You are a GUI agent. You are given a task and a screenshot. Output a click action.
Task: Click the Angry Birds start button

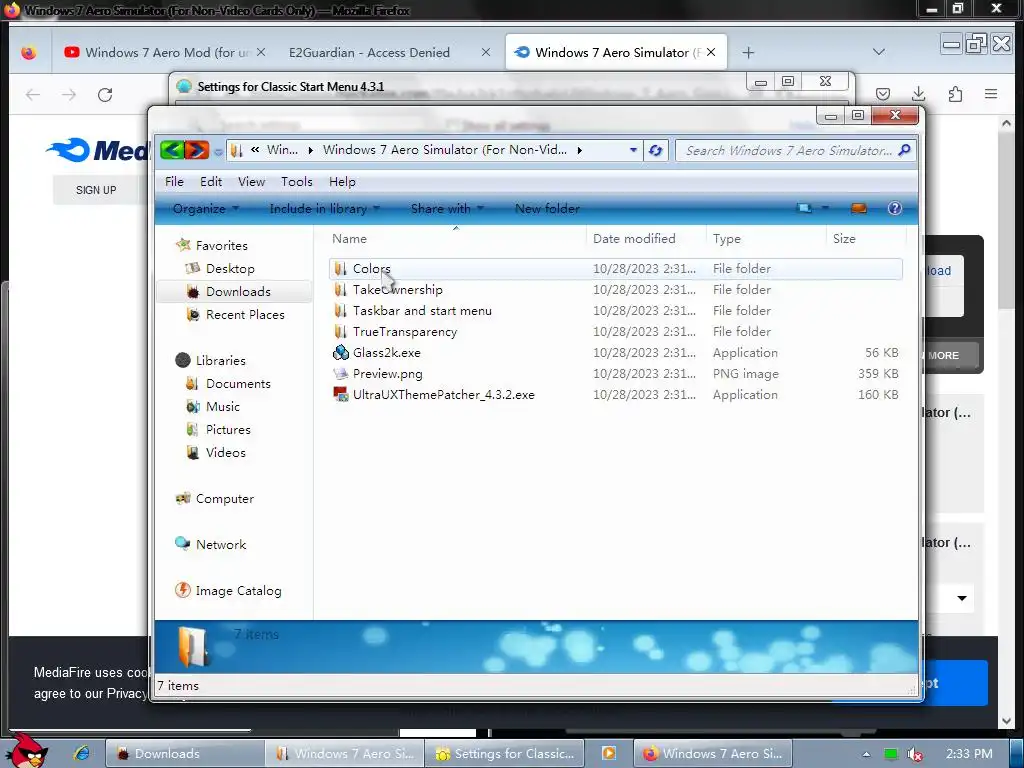(x=27, y=751)
